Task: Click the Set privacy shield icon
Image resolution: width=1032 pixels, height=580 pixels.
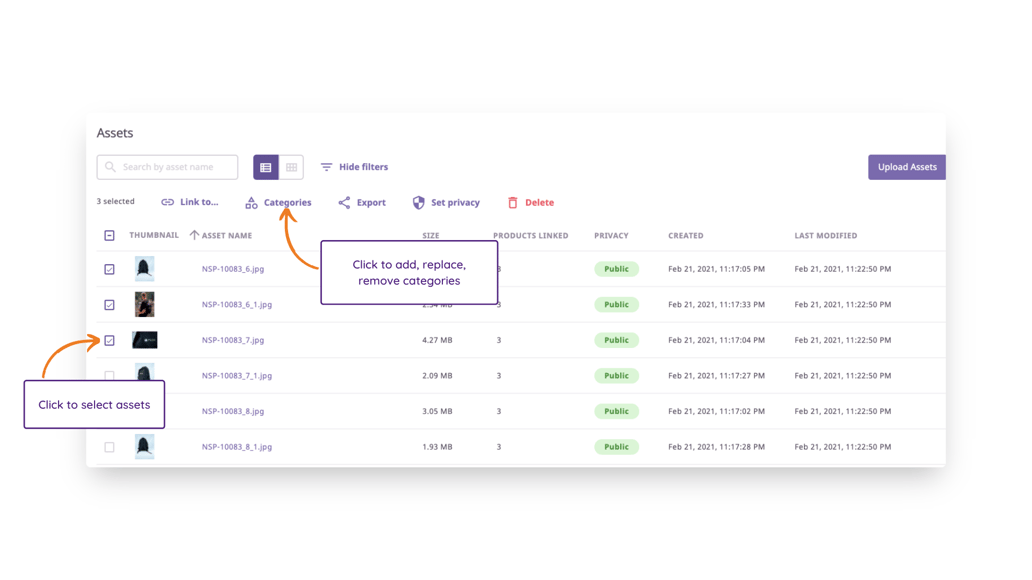Action: tap(419, 203)
